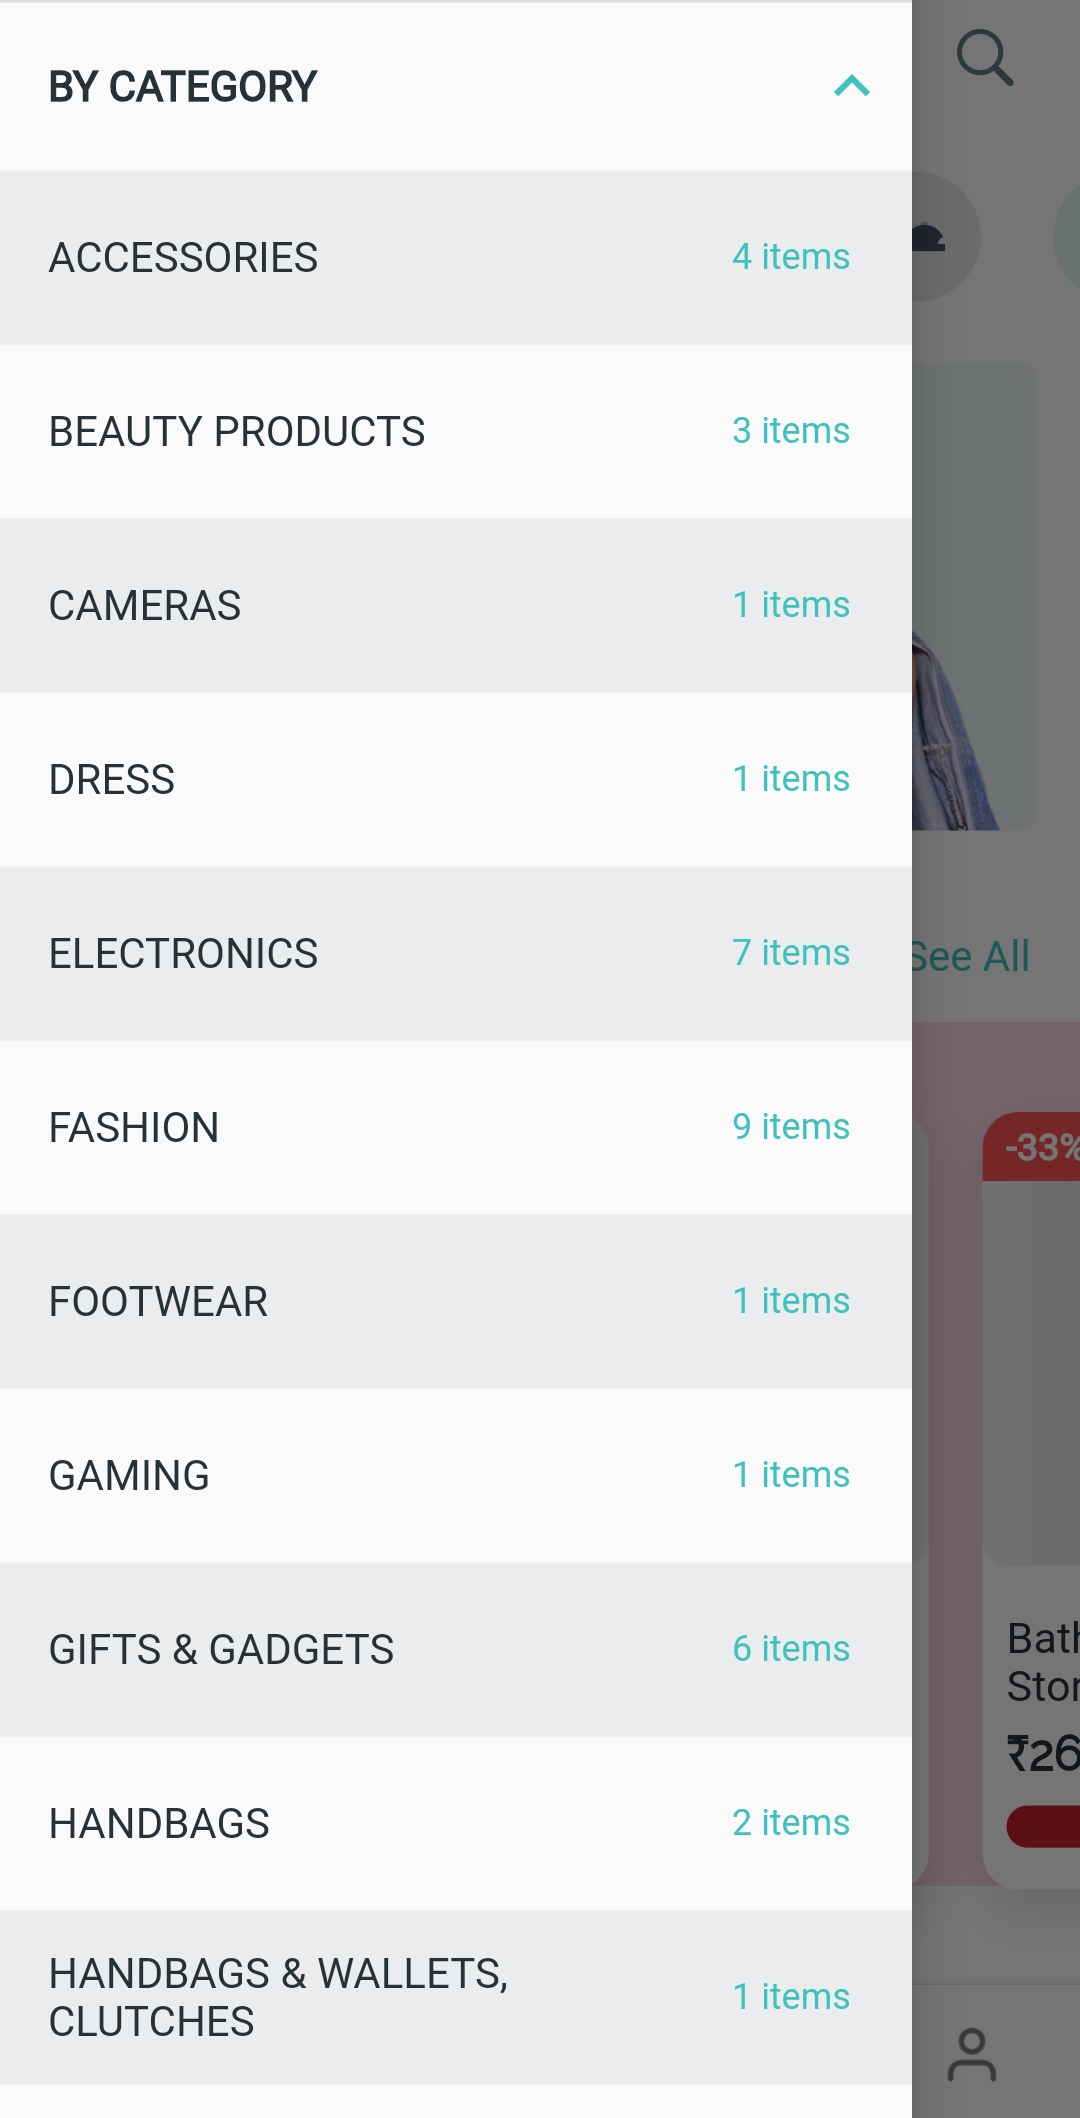The image size is (1080, 2118).
Task: Open the denim jacket banner image
Action: tap(972, 596)
